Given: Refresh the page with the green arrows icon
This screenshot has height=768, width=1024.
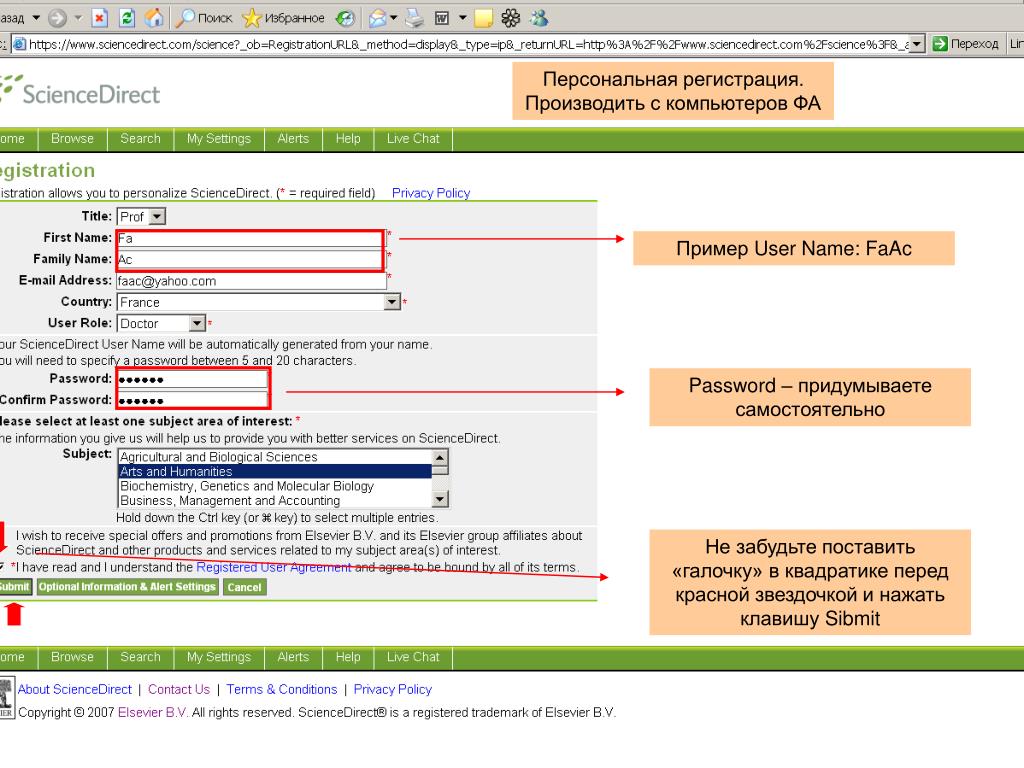Looking at the screenshot, I should tap(127, 18).
